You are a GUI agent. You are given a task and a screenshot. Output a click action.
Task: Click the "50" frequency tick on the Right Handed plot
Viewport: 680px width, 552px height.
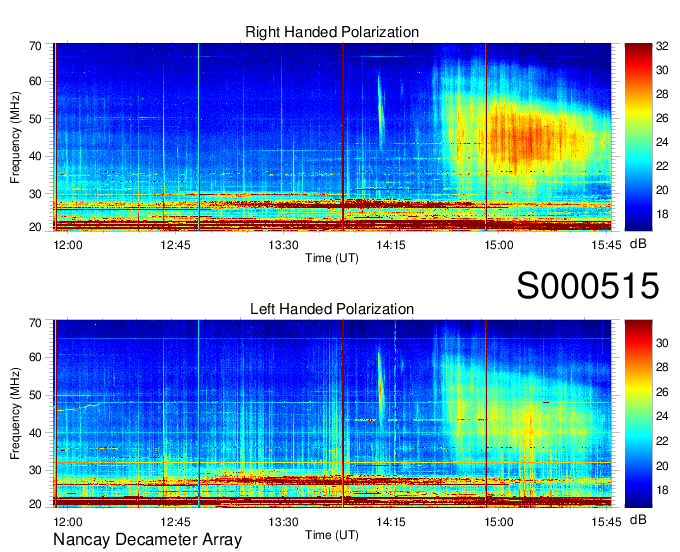(35, 119)
